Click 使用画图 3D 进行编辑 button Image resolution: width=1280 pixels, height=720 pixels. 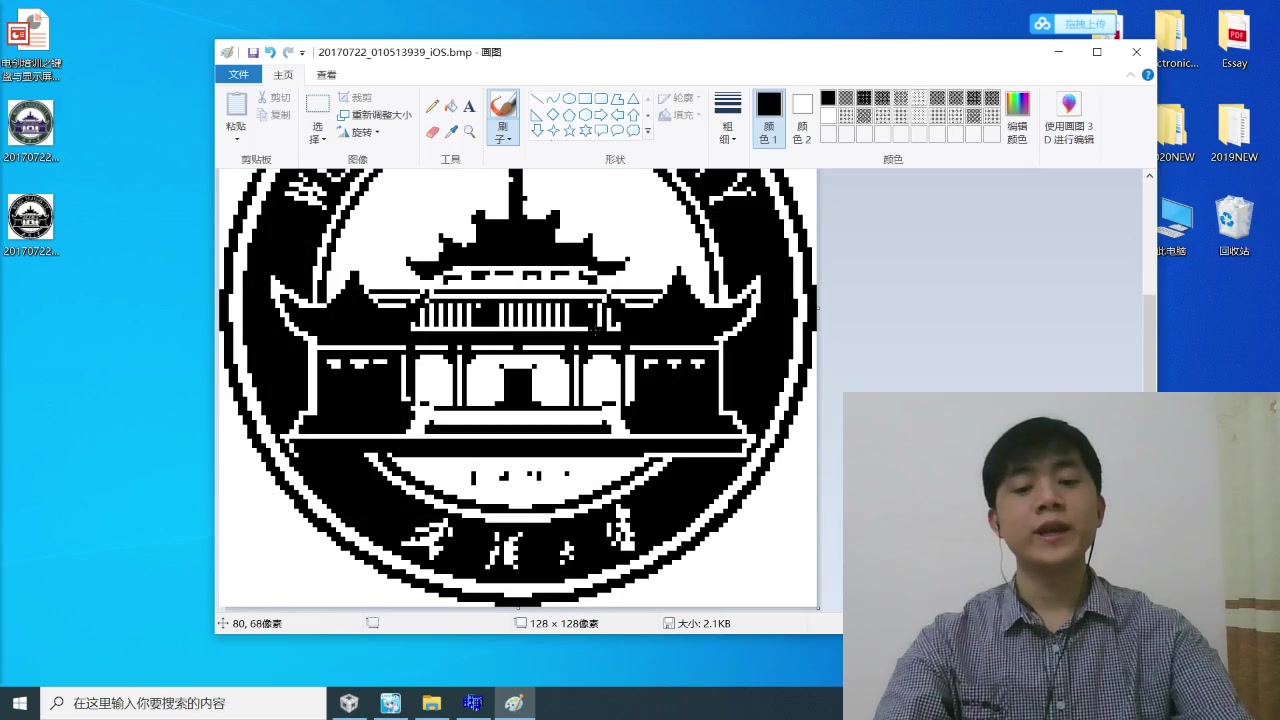coord(1069,118)
